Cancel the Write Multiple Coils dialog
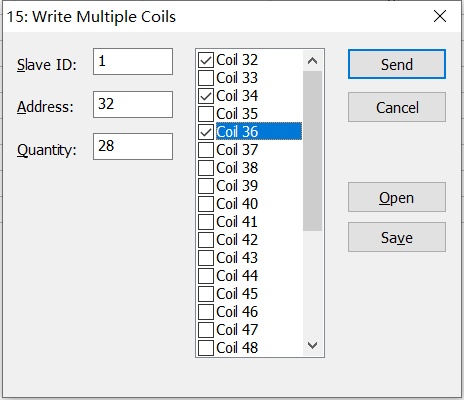This screenshot has width=464, height=400. (397, 107)
